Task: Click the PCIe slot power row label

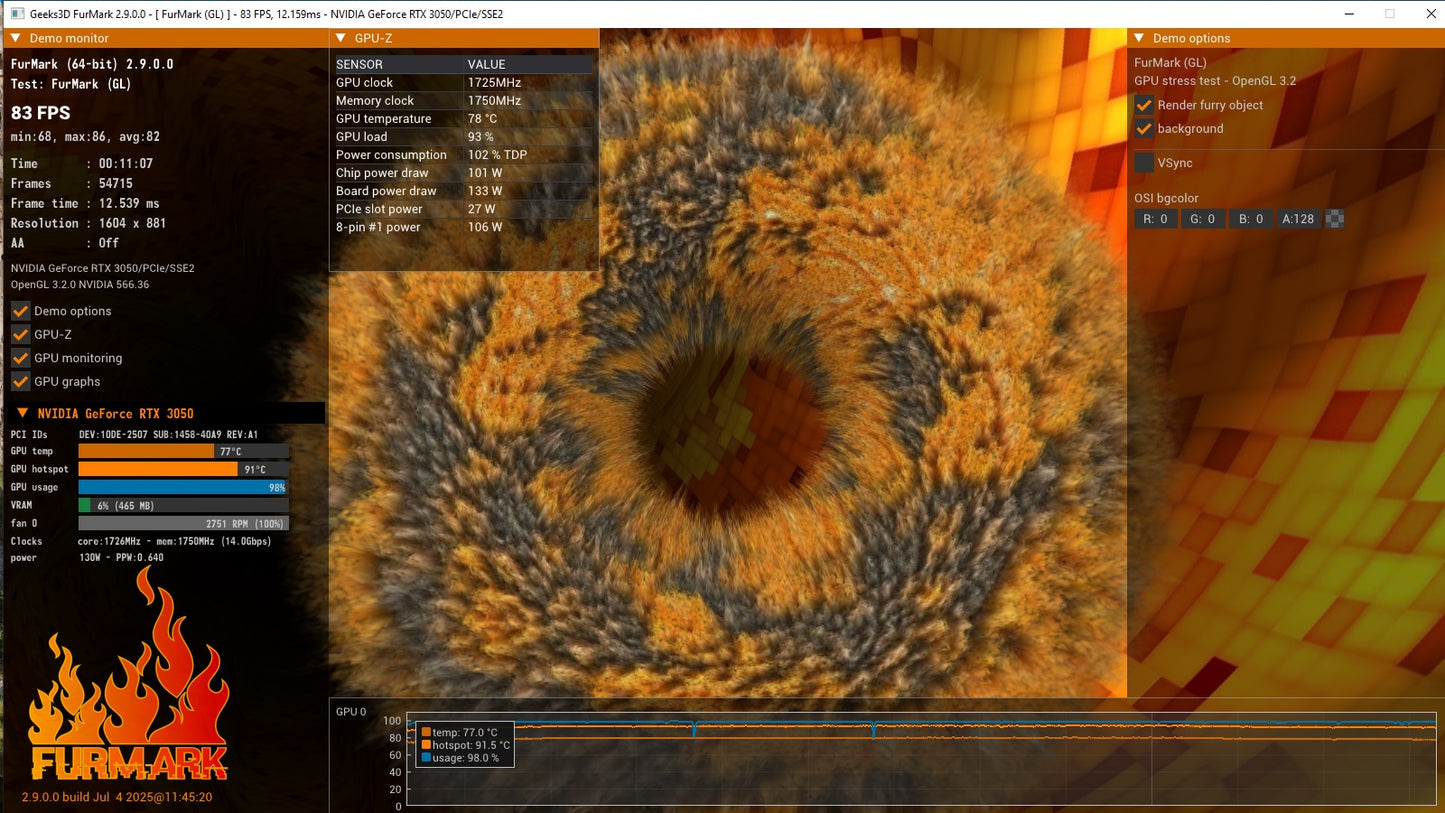Action: (379, 209)
